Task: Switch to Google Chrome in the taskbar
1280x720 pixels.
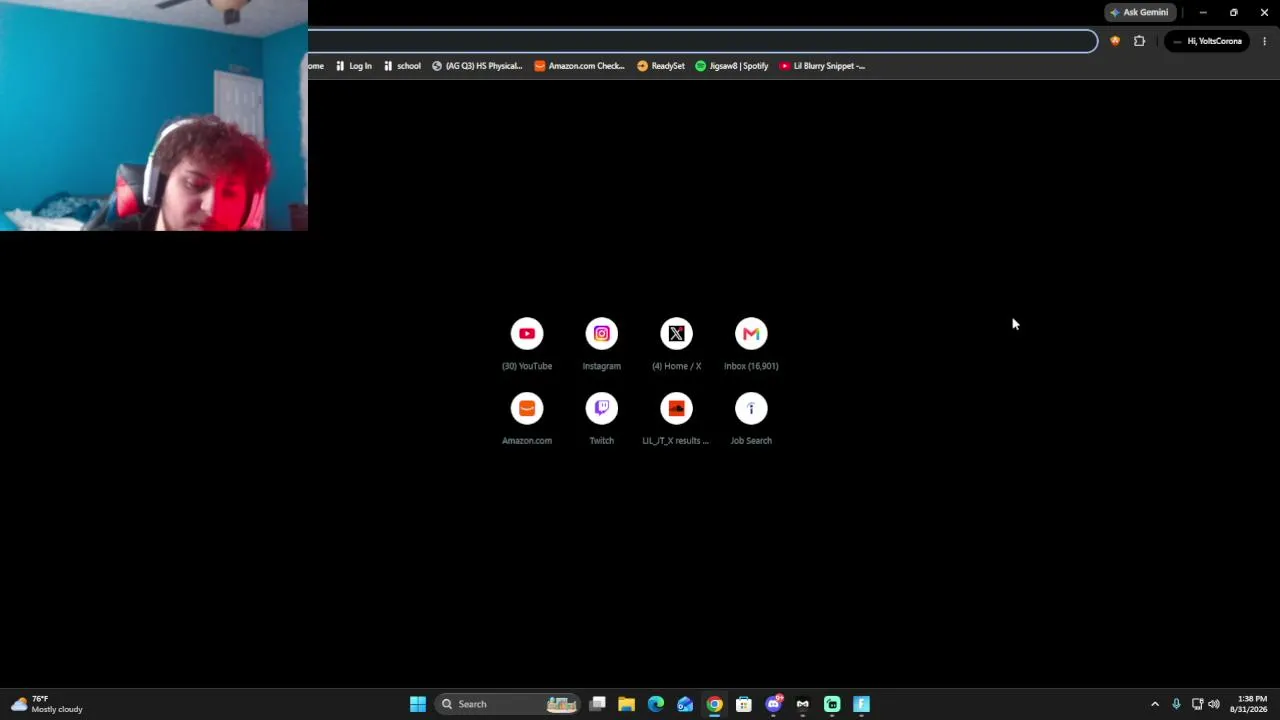Action: pyautogui.click(x=714, y=704)
